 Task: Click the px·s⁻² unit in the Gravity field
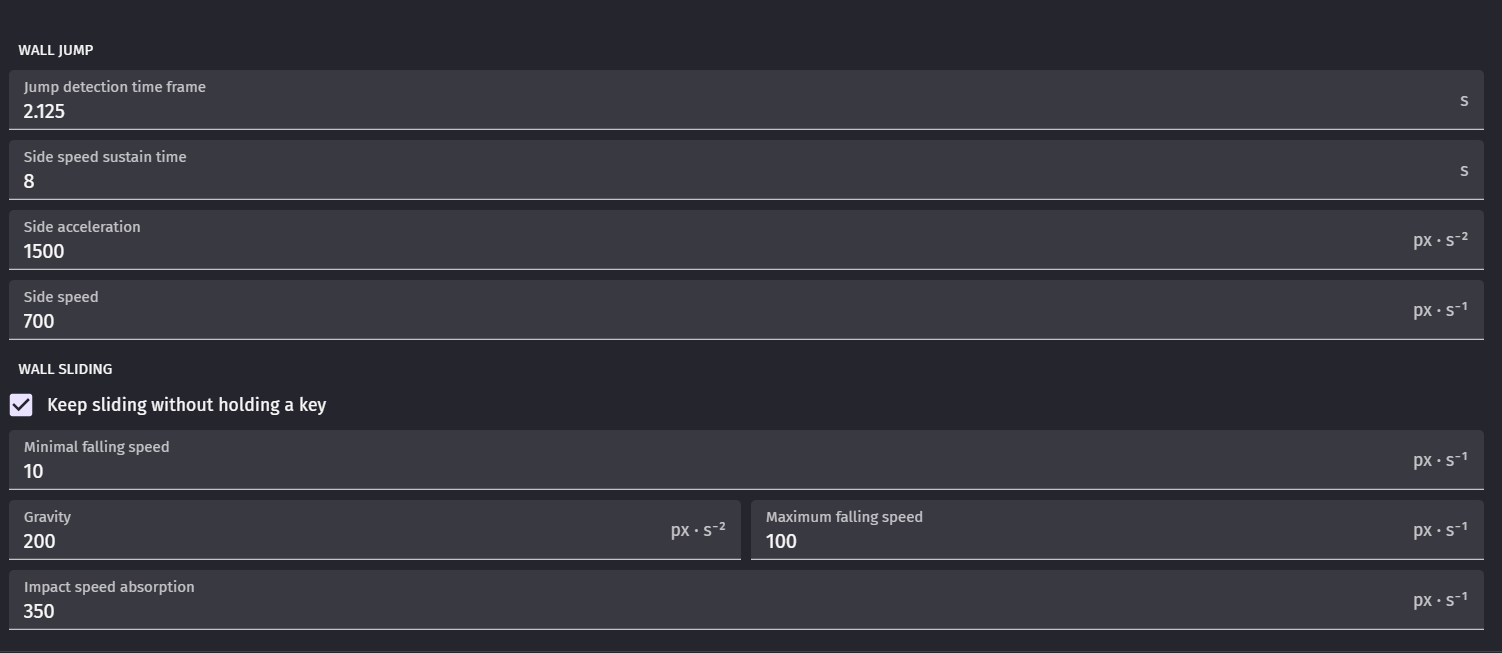click(x=698, y=530)
